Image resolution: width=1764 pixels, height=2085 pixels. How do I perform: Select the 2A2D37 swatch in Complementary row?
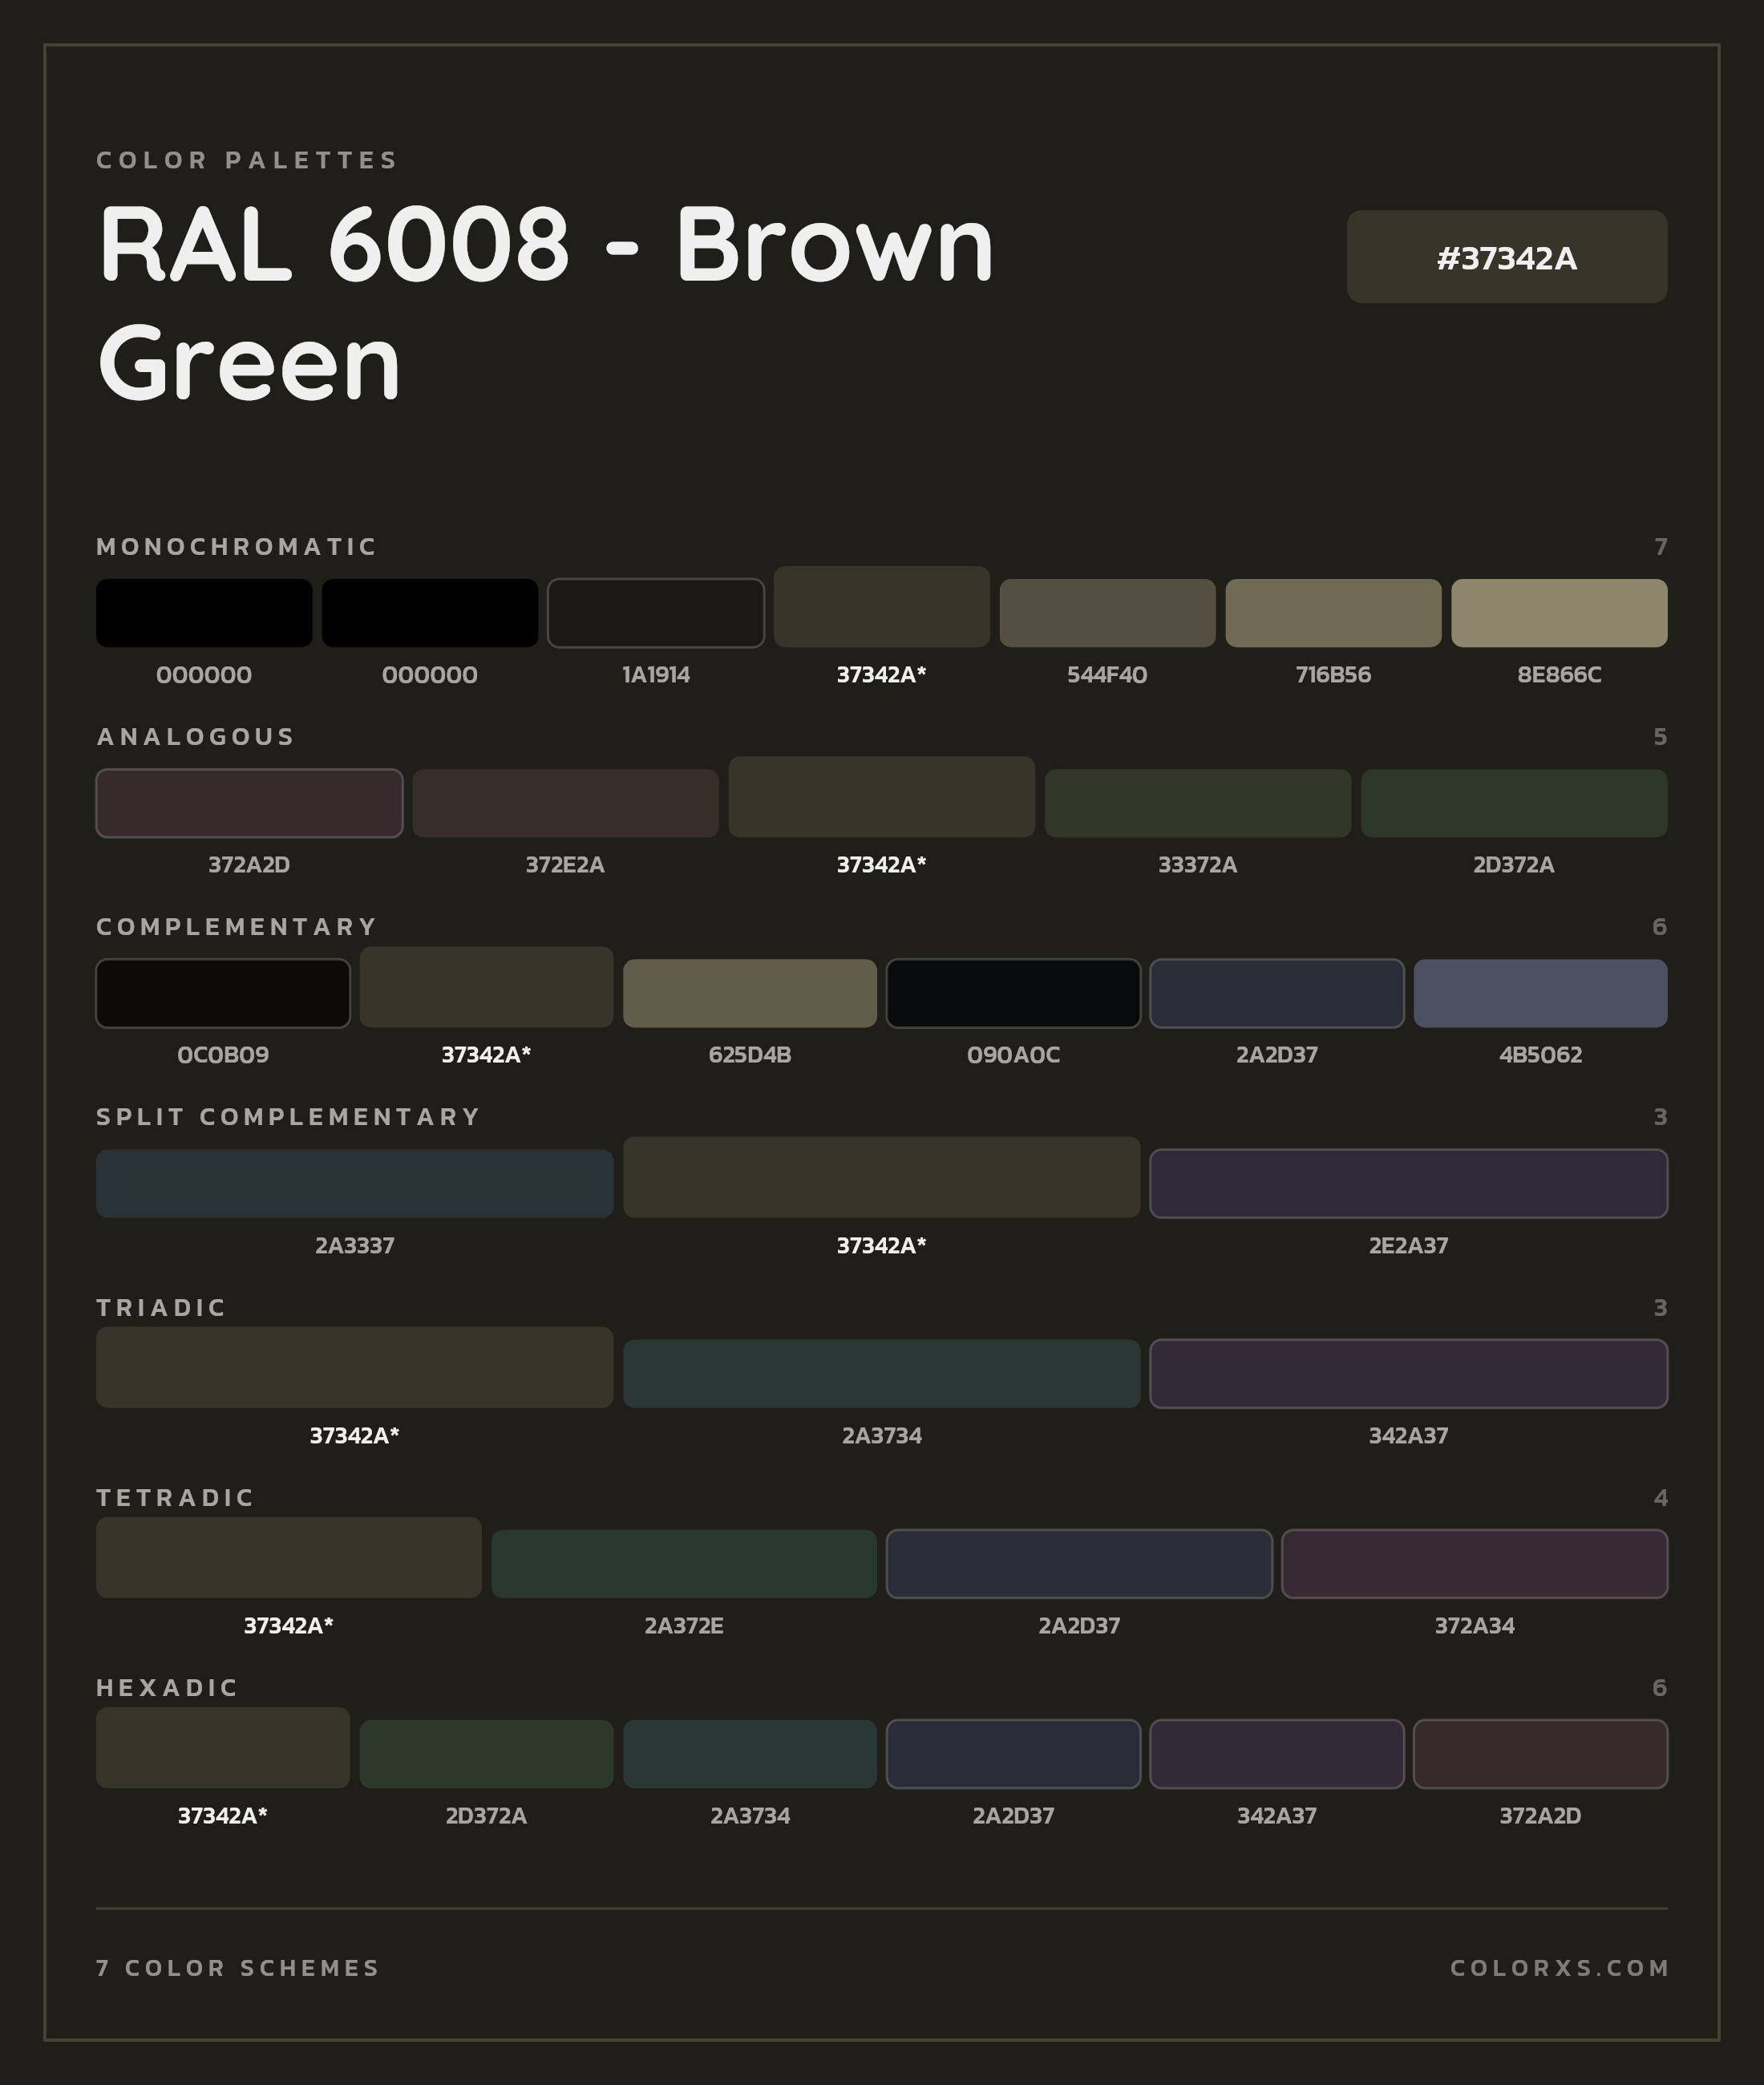click(1277, 993)
